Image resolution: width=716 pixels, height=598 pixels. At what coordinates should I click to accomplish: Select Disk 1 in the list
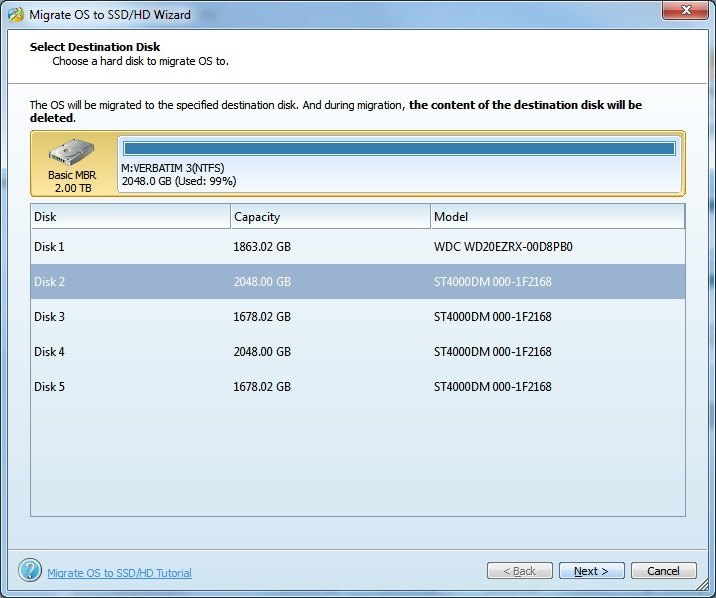coord(358,247)
